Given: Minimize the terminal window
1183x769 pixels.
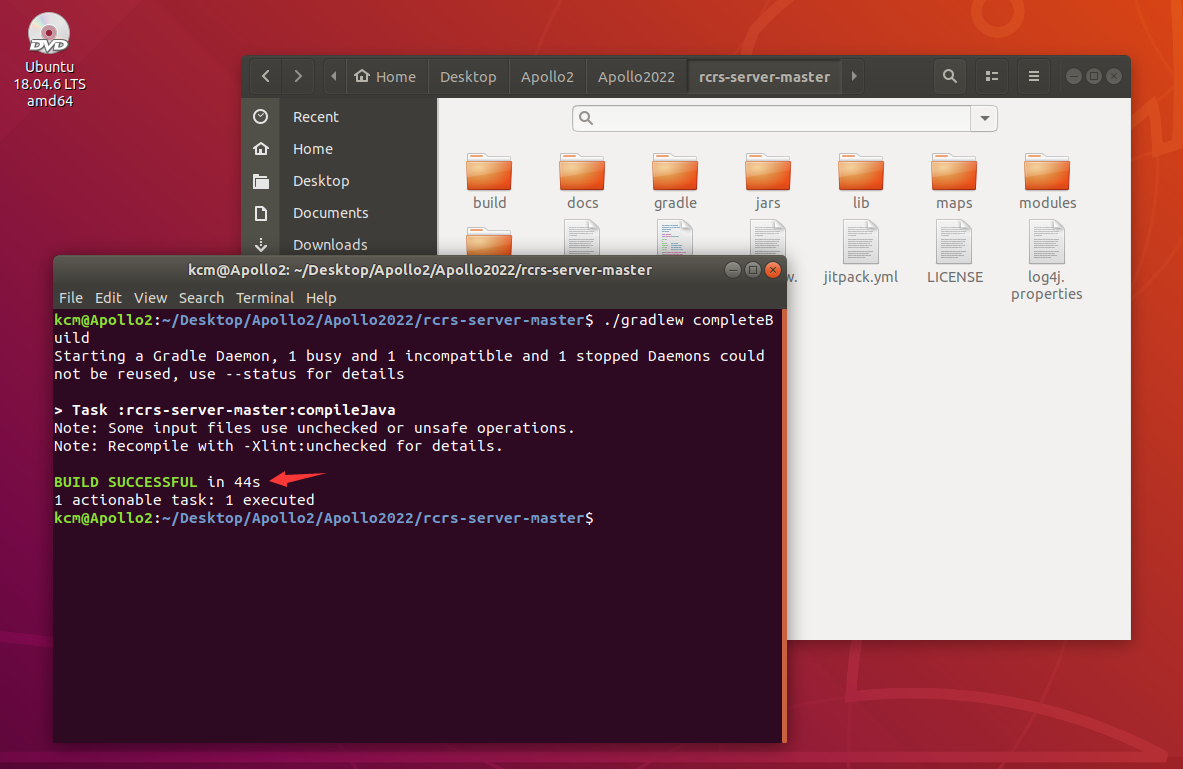Looking at the screenshot, I should pyautogui.click(x=732, y=270).
